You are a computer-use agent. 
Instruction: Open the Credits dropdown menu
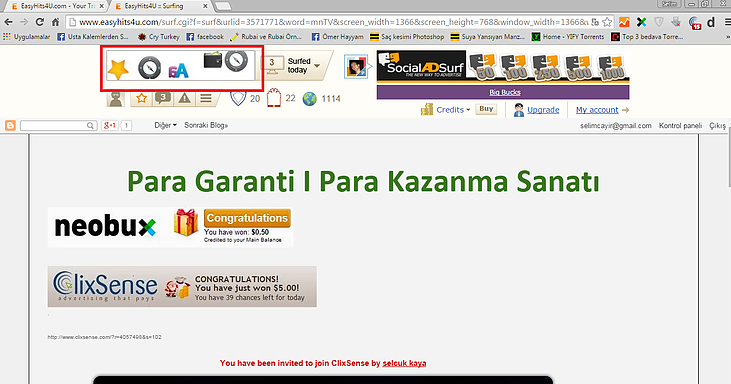(x=453, y=110)
